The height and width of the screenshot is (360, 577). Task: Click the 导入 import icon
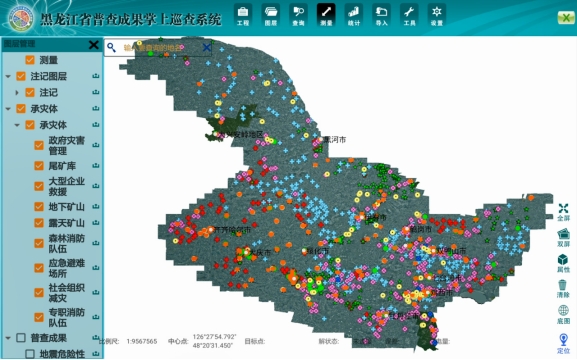[381, 15]
